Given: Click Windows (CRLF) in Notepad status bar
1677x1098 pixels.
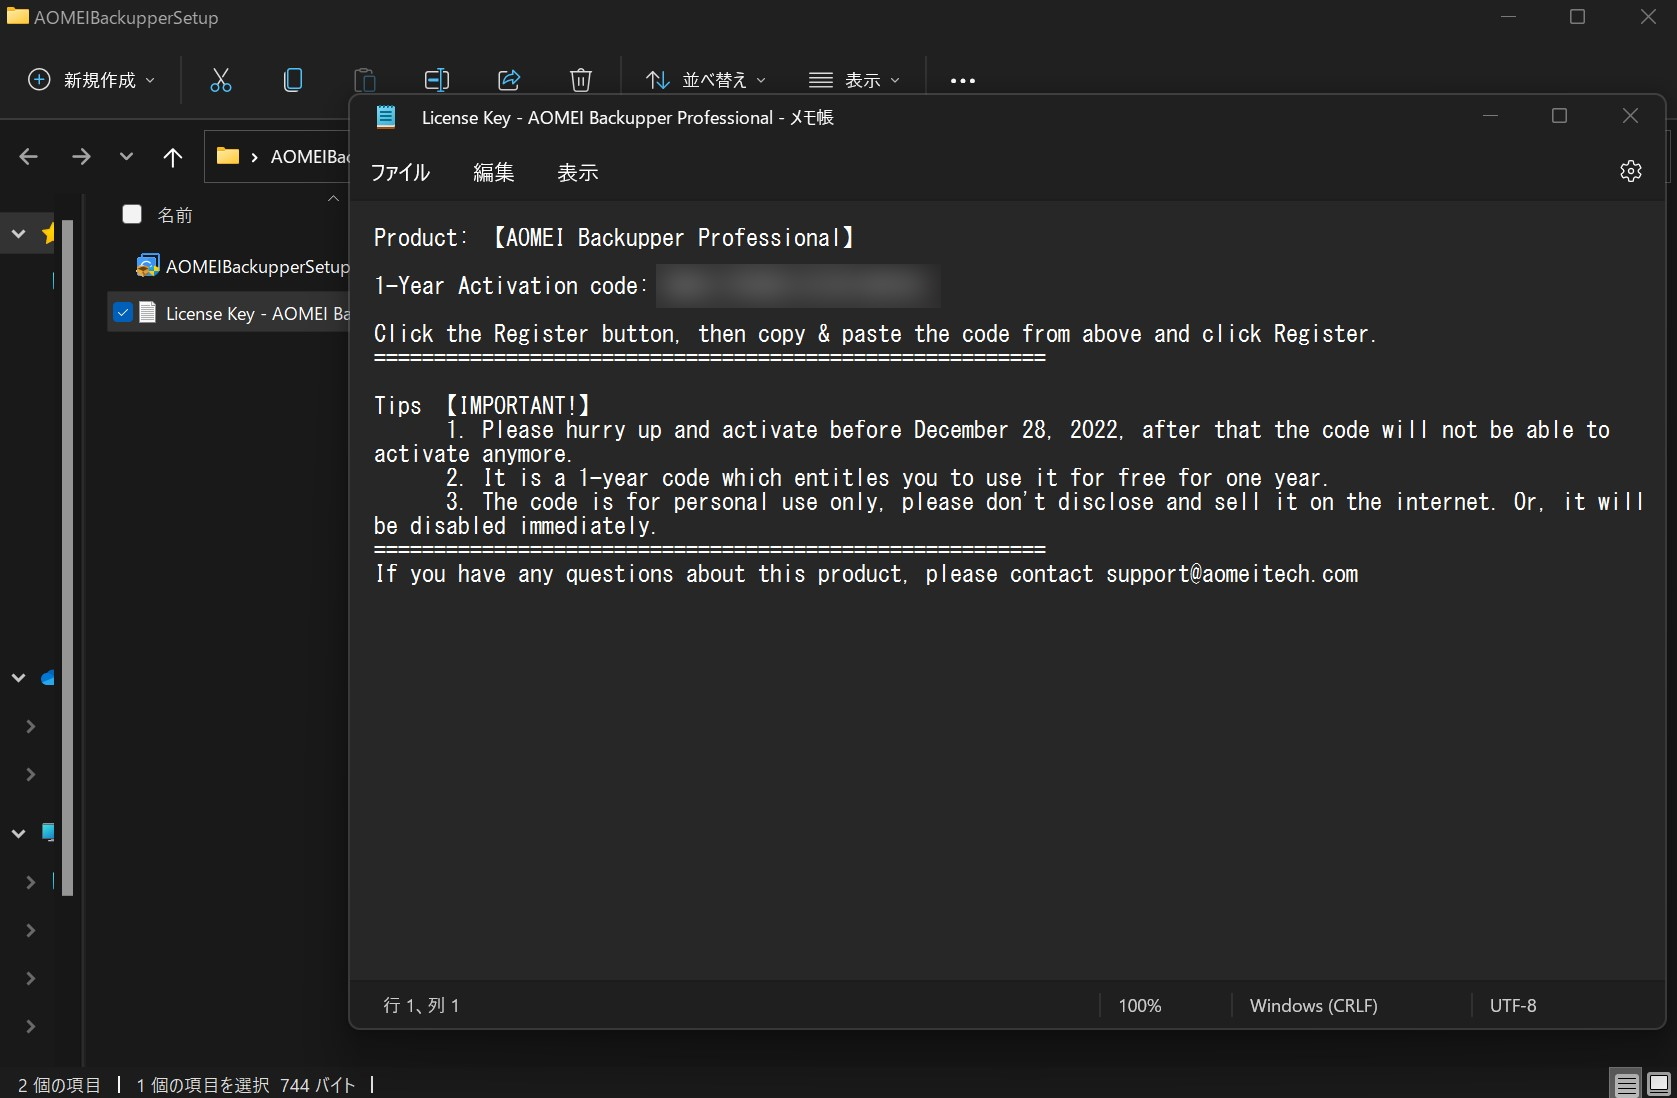Looking at the screenshot, I should pyautogui.click(x=1314, y=1006).
